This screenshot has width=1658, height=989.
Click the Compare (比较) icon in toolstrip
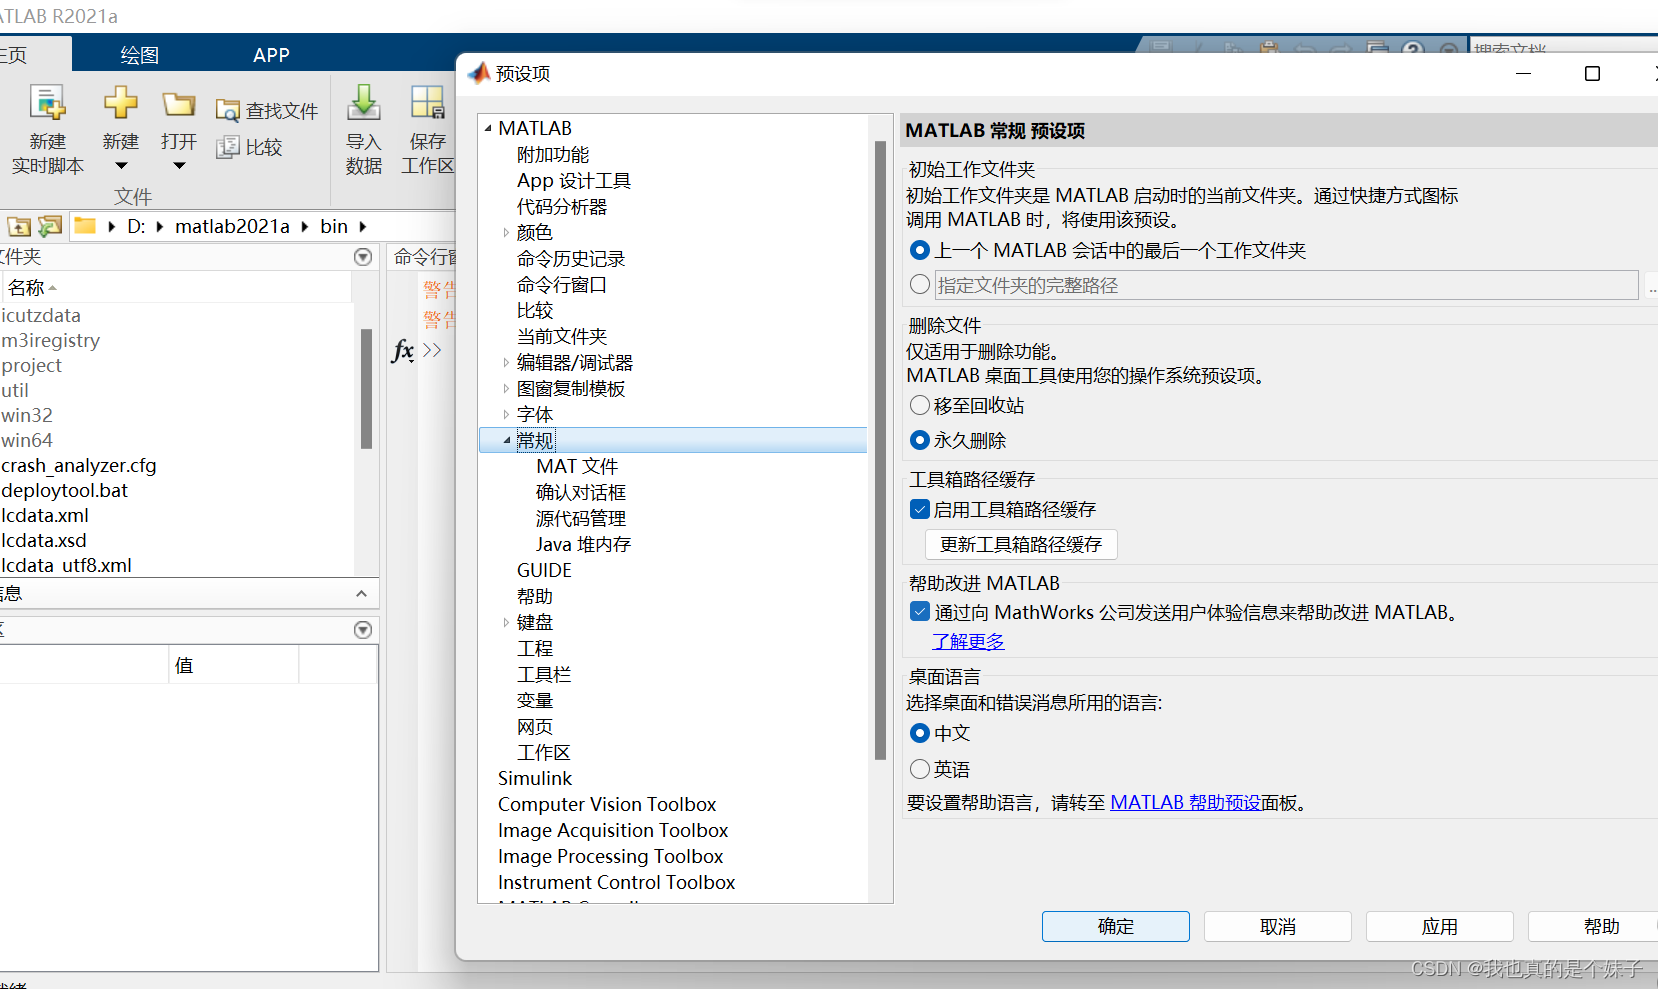tap(228, 147)
